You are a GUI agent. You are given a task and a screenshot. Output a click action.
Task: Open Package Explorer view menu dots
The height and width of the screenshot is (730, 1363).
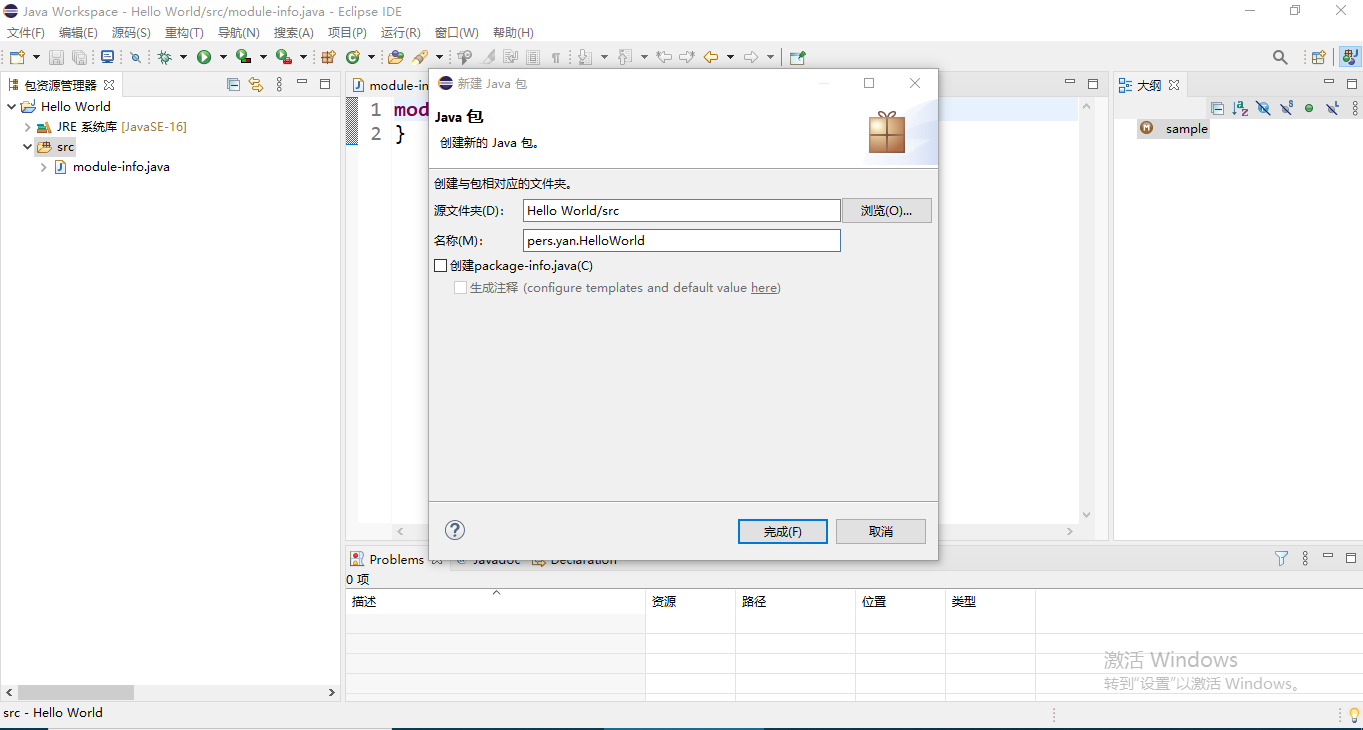point(279,85)
